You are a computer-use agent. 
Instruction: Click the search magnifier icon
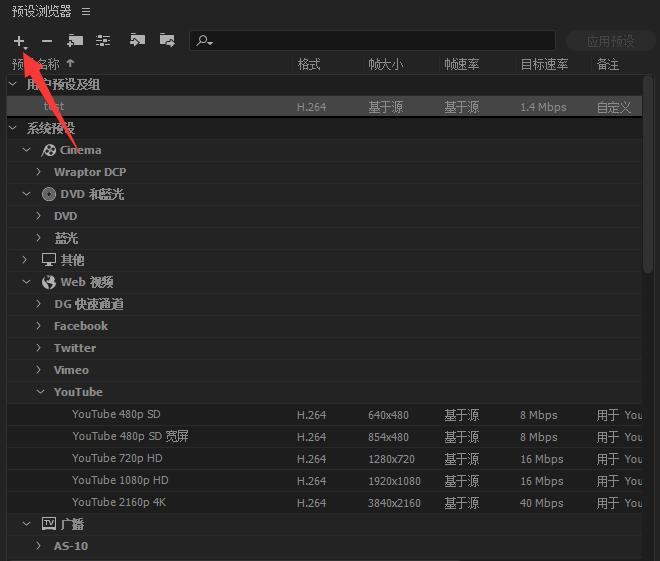point(204,41)
